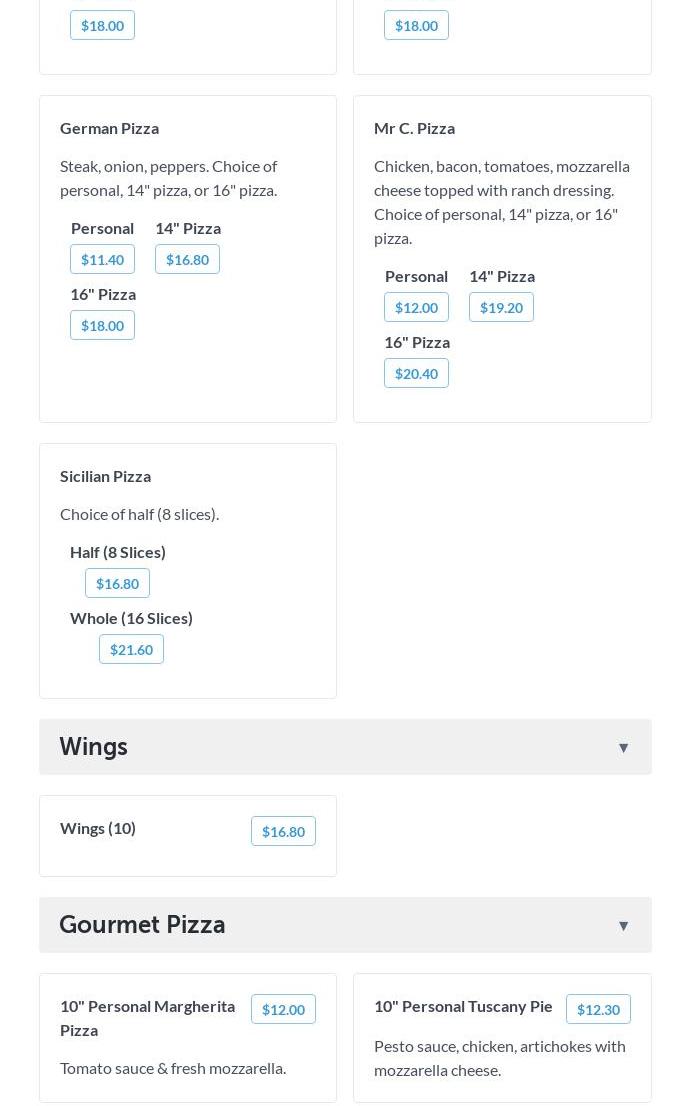
Task: Add Wings (10) for $16.80
Action: [283, 832]
